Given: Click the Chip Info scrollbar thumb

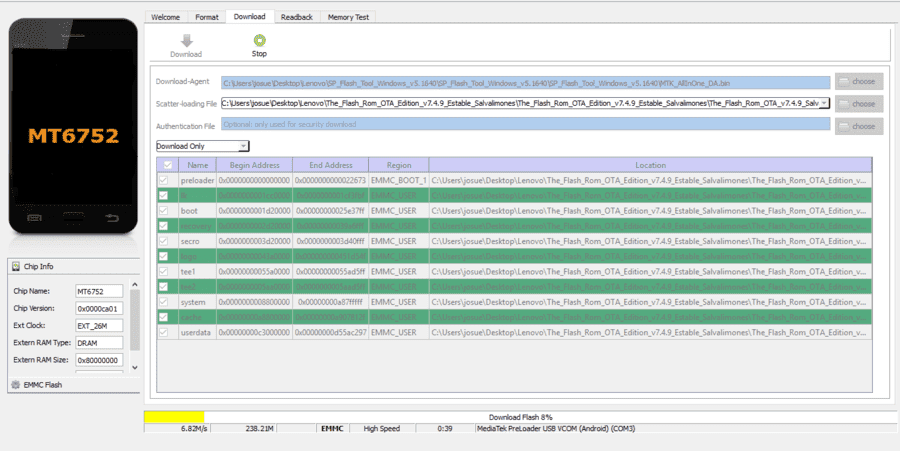Looking at the screenshot, I should [x=135, y=320].
